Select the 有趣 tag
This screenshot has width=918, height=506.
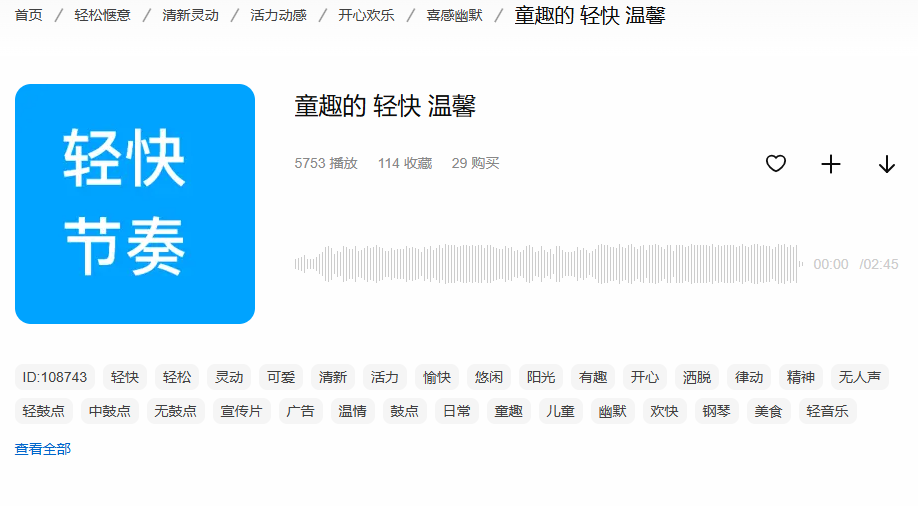[593, 377]
